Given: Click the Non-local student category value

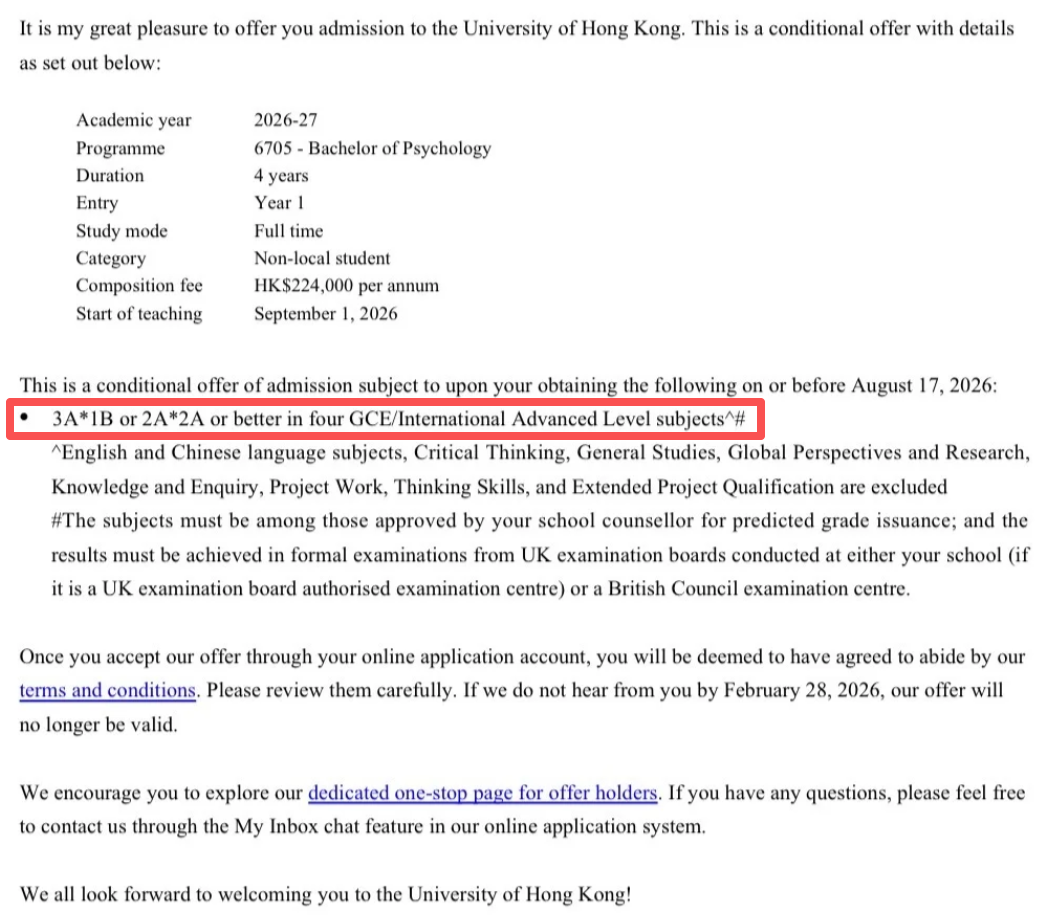Looking at the screenshot, I should point(322,259).
